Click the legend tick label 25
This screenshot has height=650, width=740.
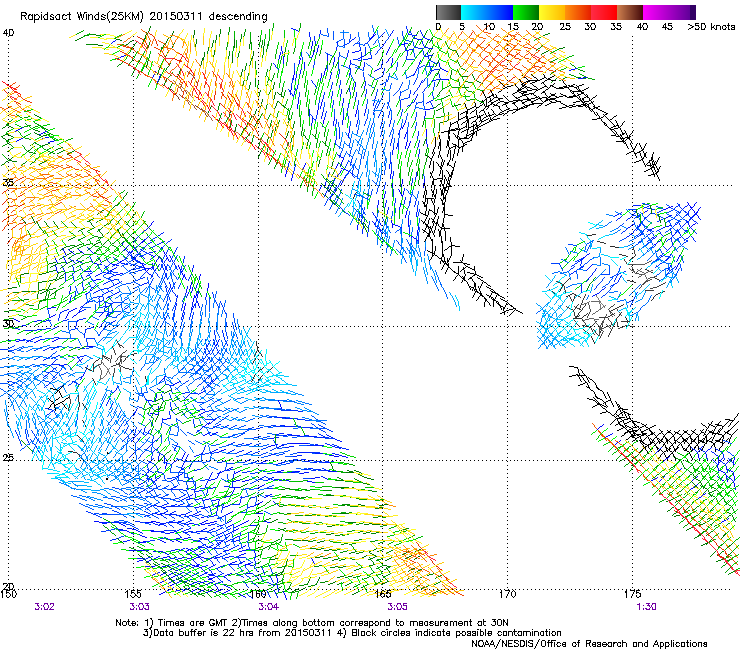click(565, 27)
